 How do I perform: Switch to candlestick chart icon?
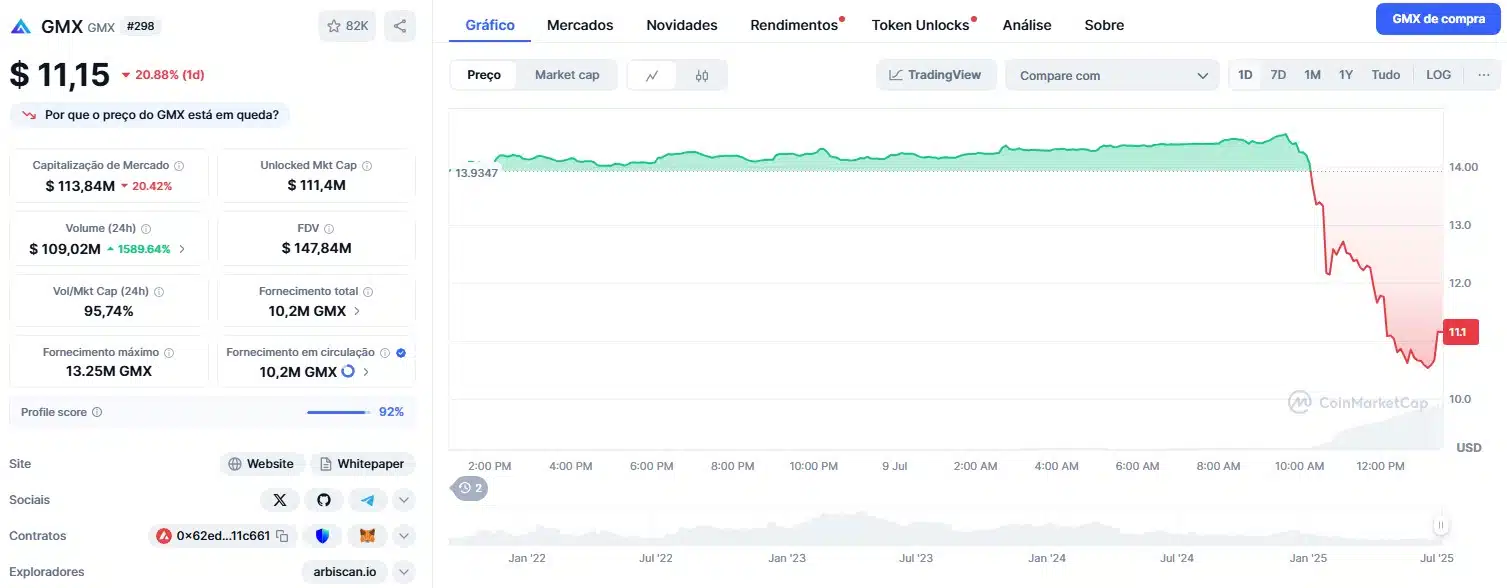click(702, 75)
